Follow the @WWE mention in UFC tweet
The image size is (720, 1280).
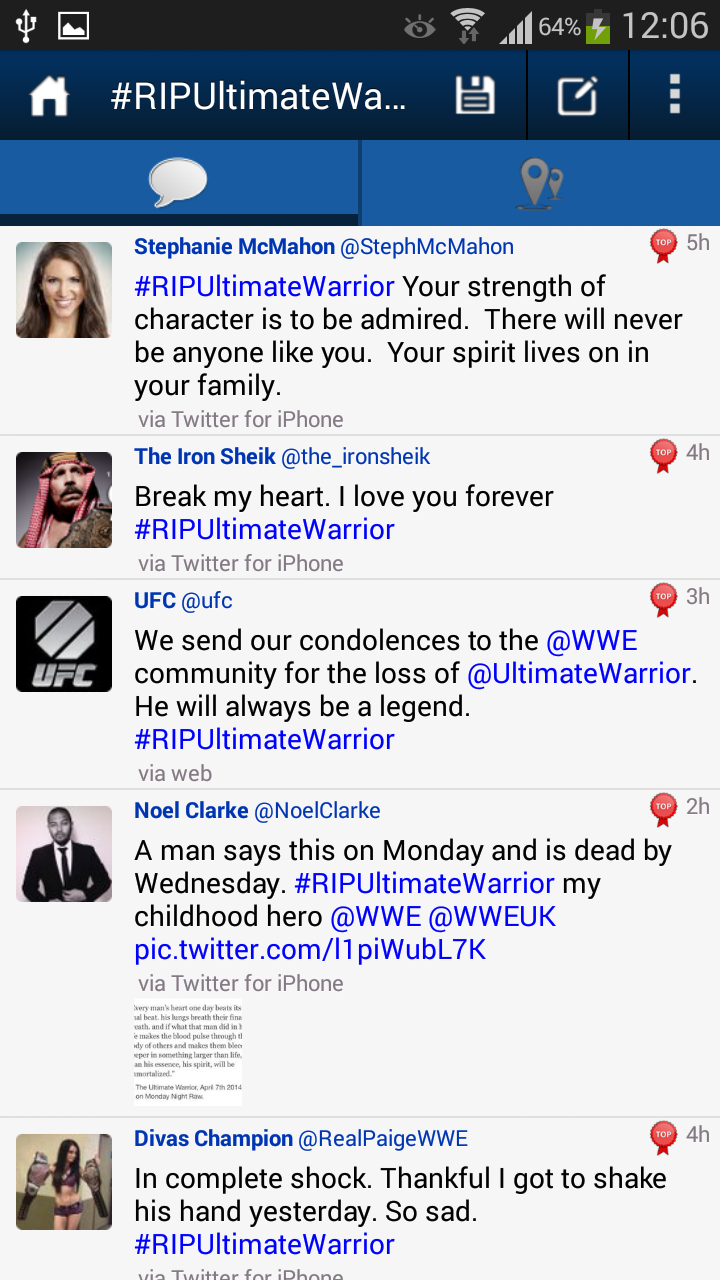[x=592, y=640]
